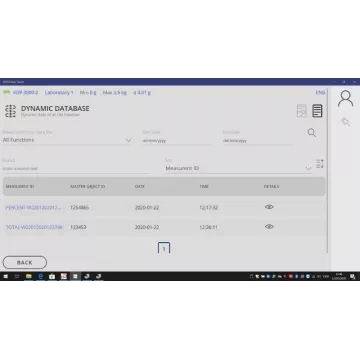Open the report list document icon

pos(317,111)
